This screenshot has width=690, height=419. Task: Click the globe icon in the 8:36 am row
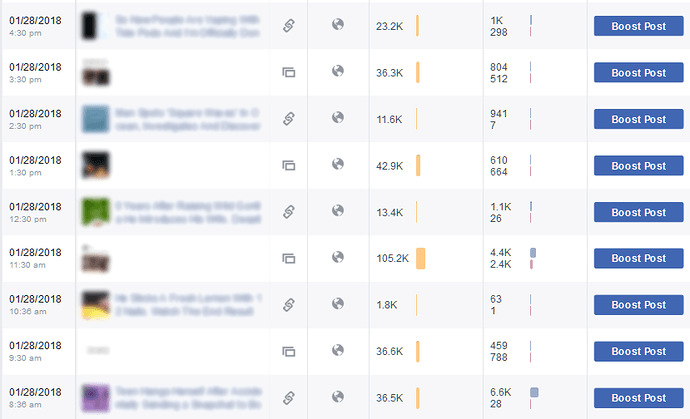click(x=338, y=397)
